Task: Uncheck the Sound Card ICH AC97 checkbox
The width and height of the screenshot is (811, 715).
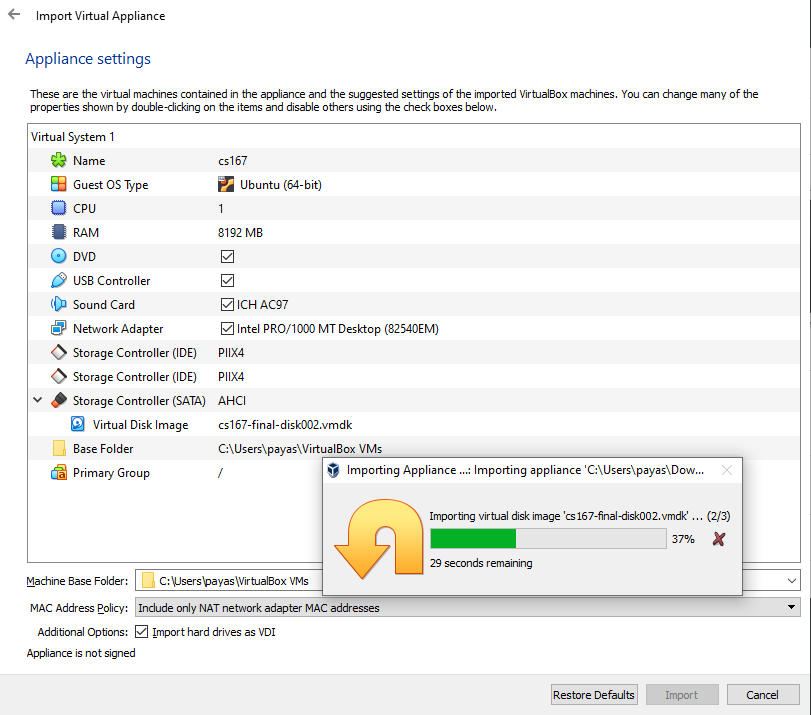Action: click(227, 304)
